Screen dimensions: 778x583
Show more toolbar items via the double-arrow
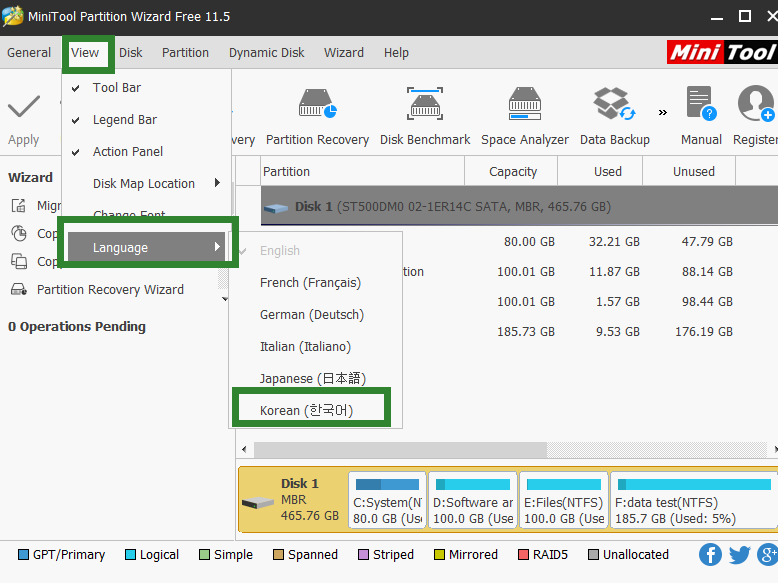click(663, 113)
